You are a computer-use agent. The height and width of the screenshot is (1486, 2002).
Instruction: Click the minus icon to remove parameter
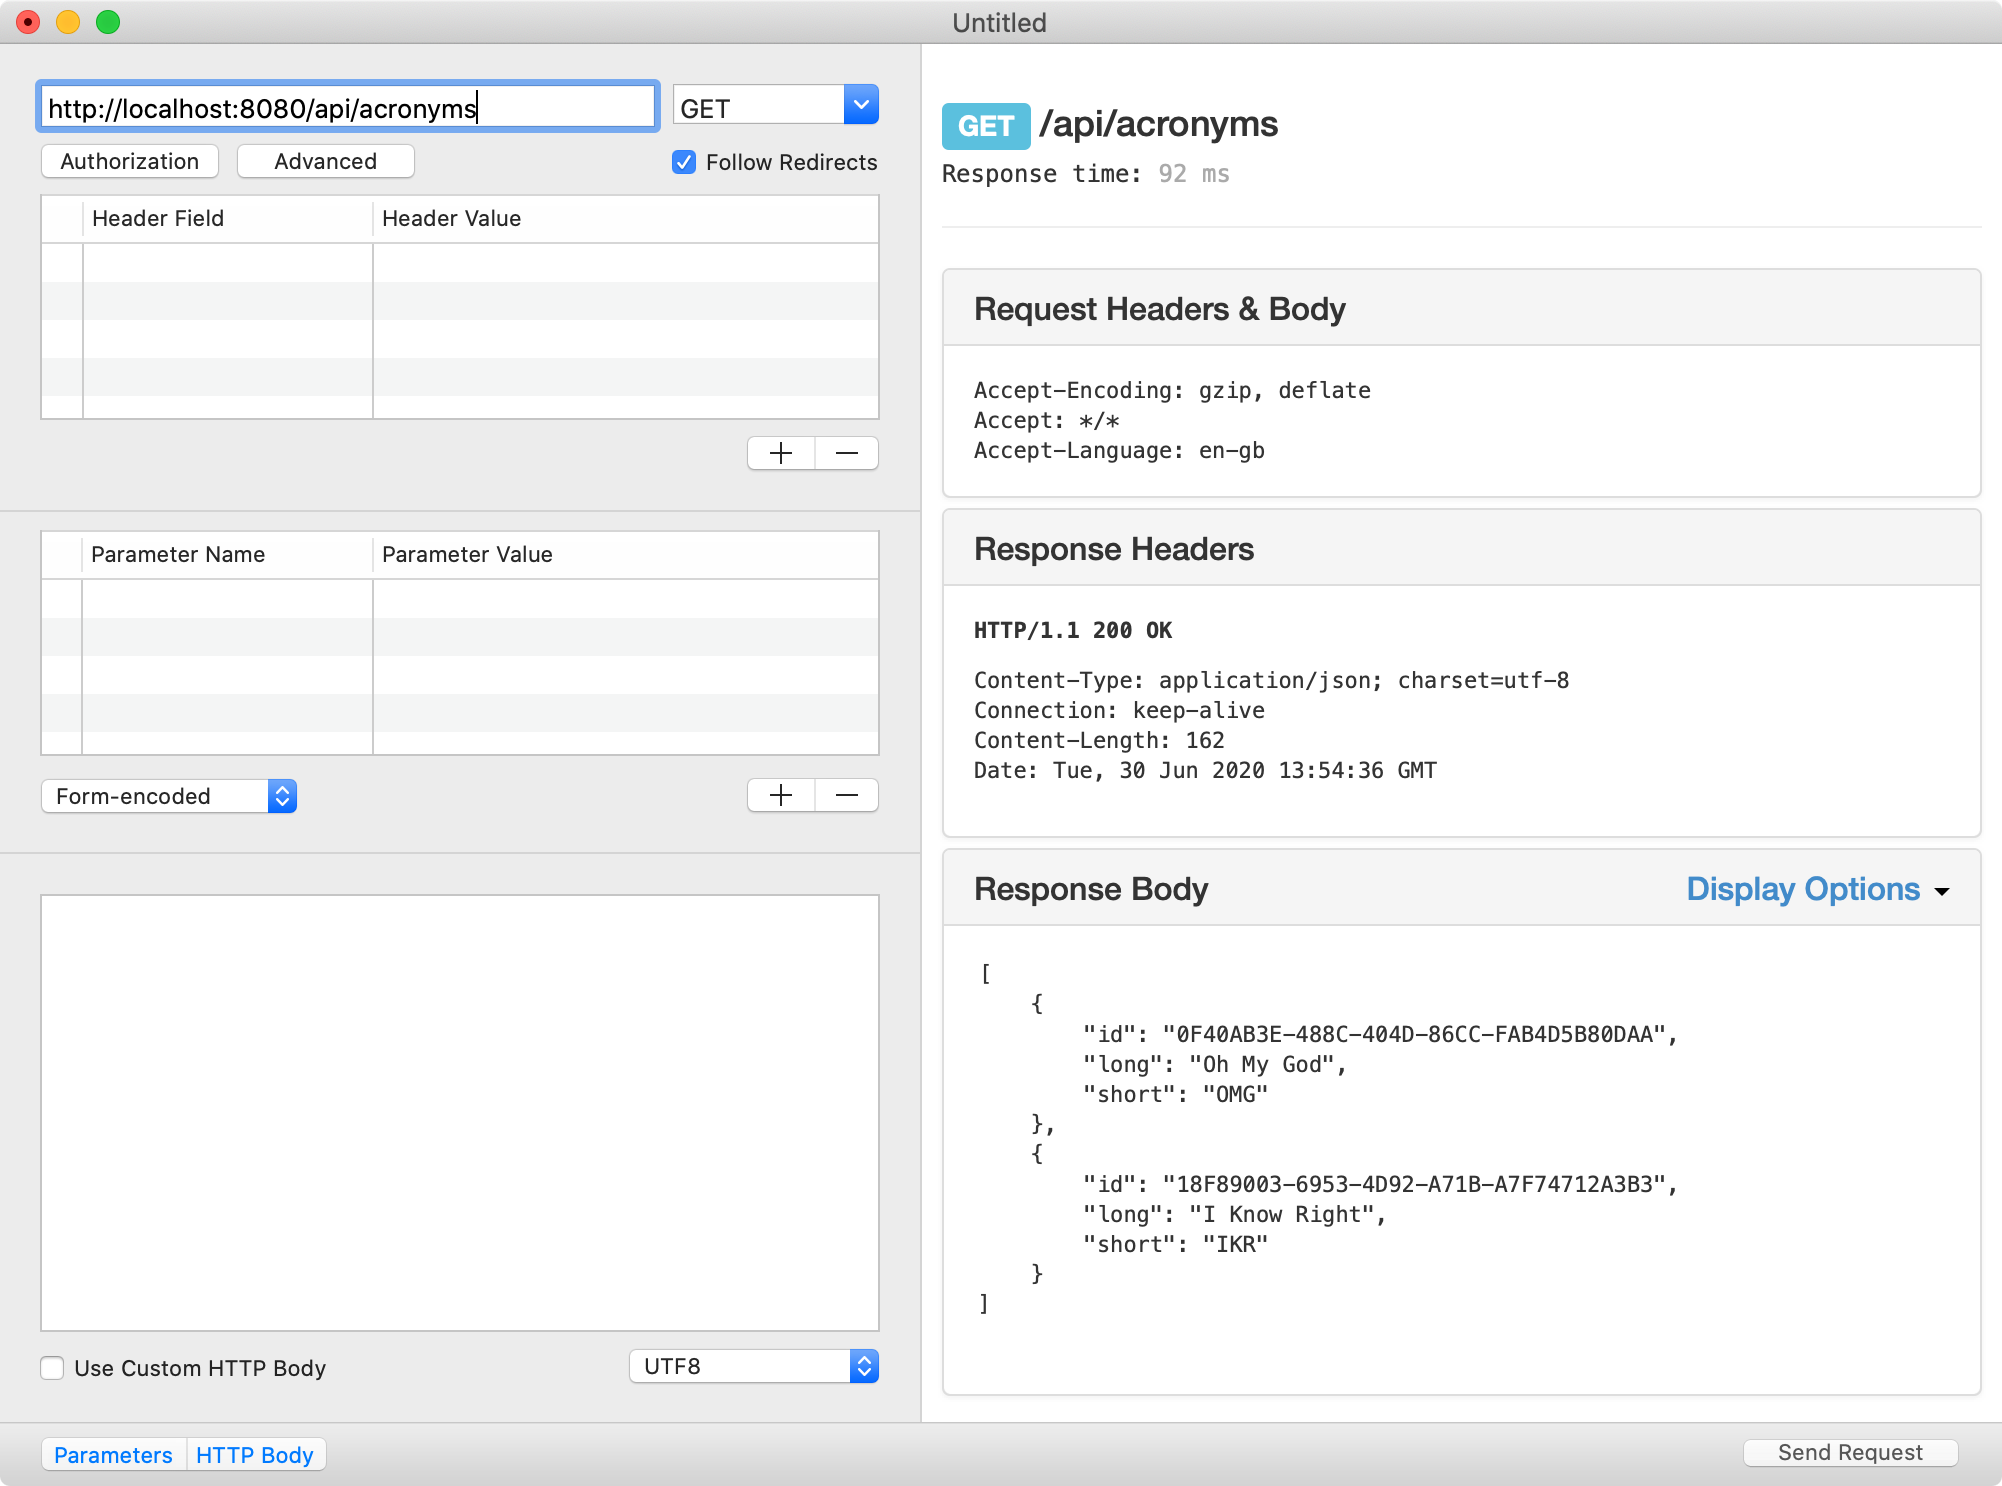847,796
